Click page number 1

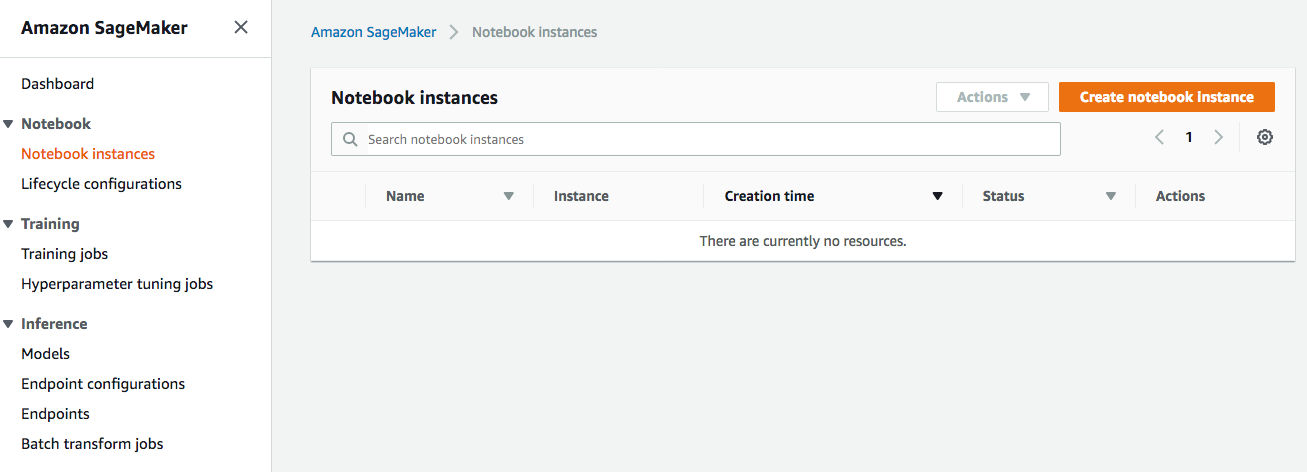pos(1189,138)
